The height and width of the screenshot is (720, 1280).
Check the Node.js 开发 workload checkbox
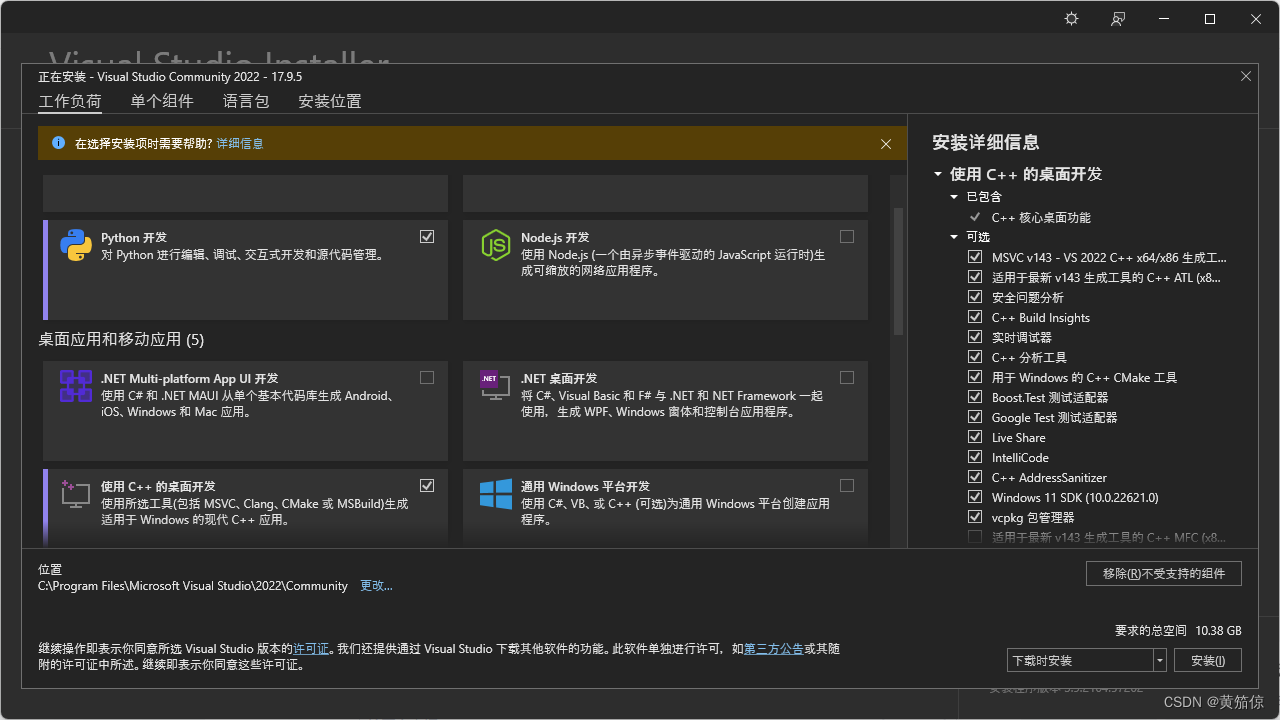point(847,237)
